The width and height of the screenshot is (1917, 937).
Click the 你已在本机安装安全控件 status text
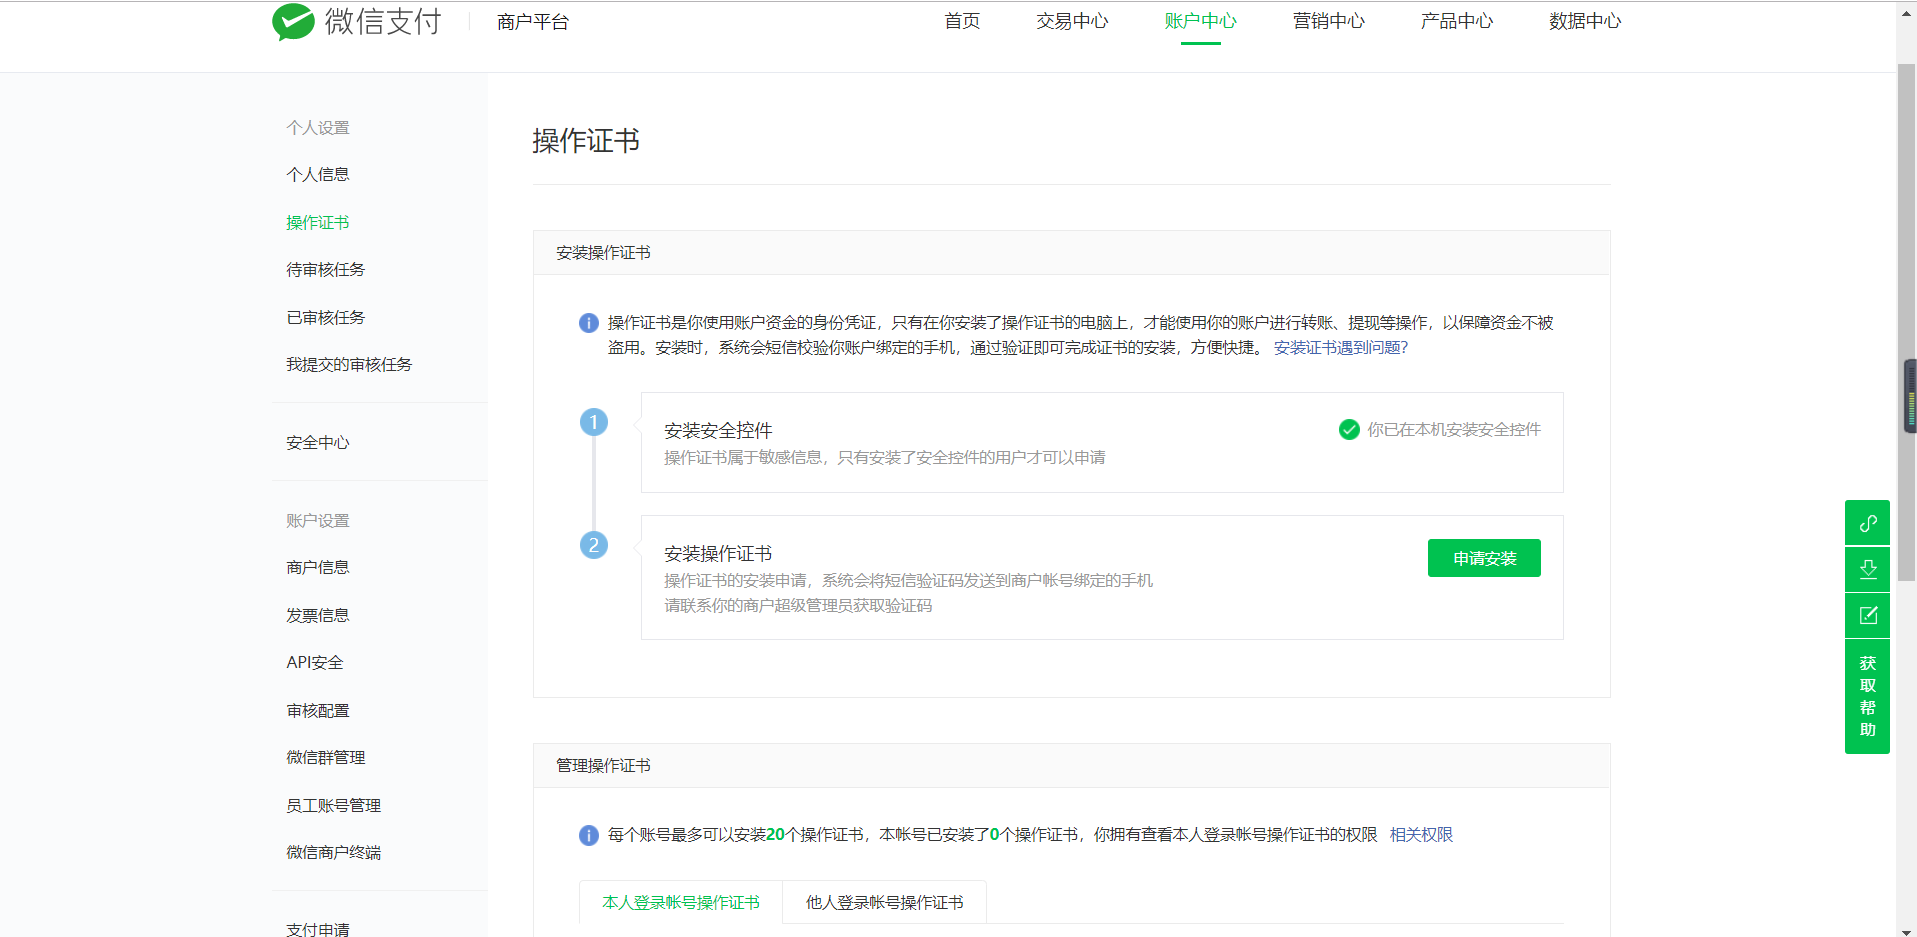pyautogui.click(x=1454, y=430)
